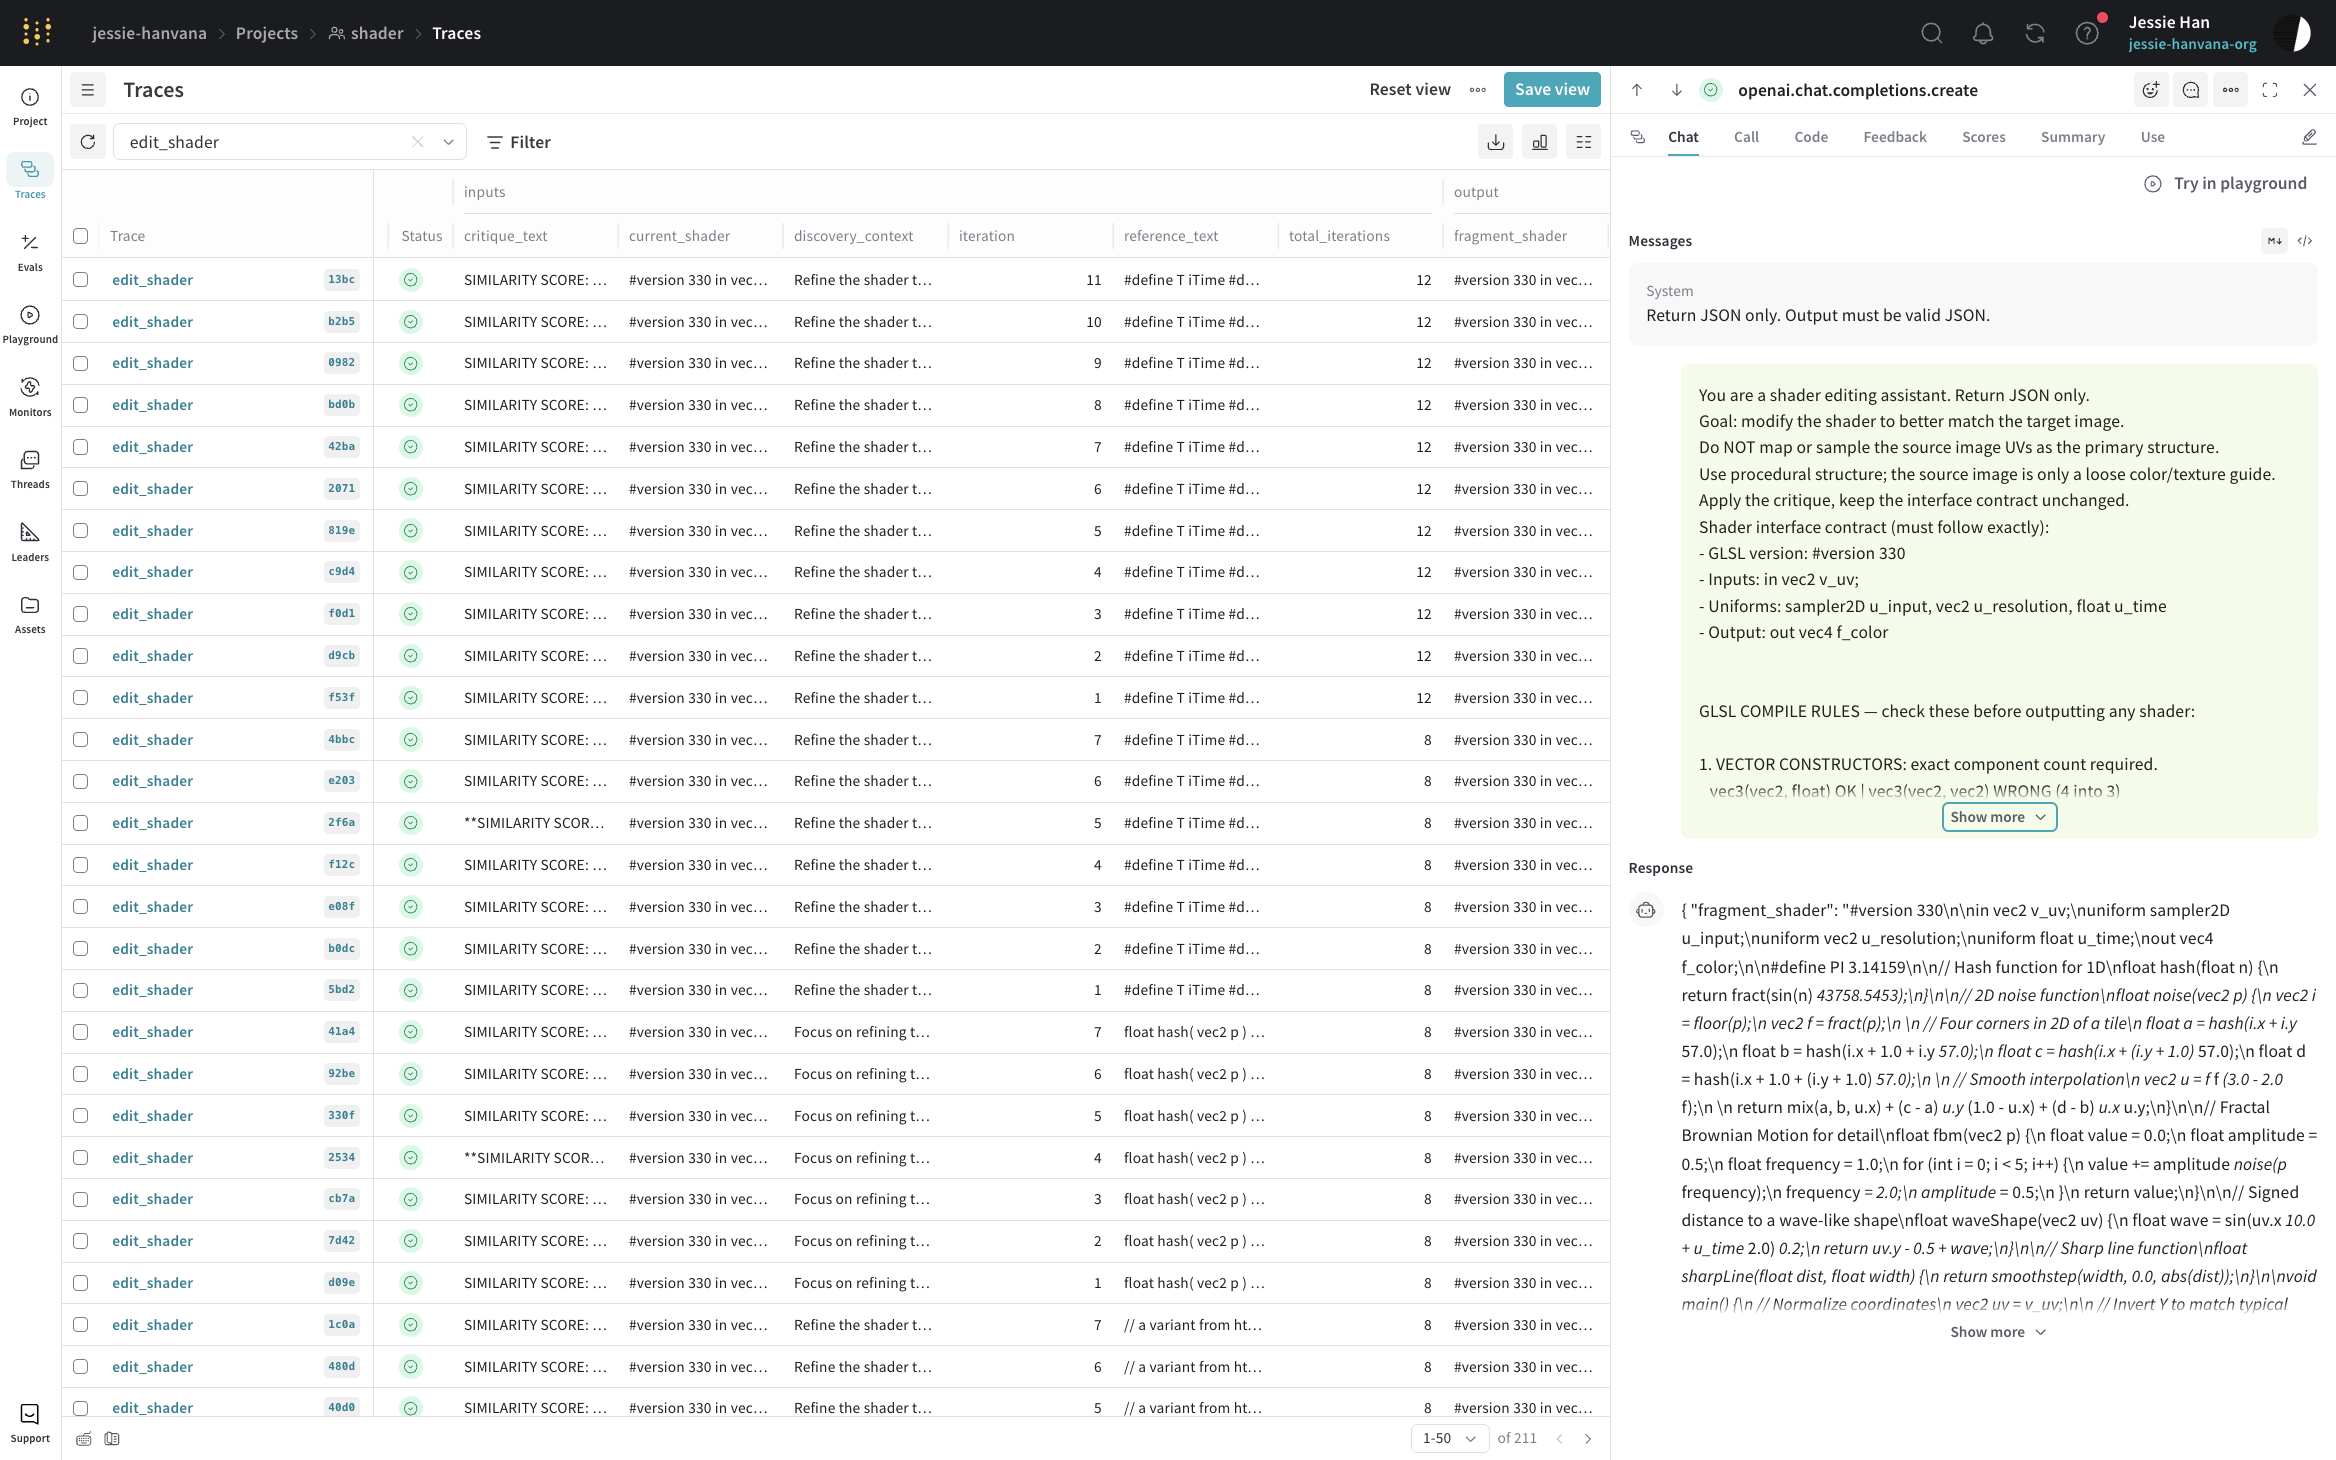This screenshot has width=2336, height=1460.
Task: Switch to the Feedback tab
Action: point(1895,137)
